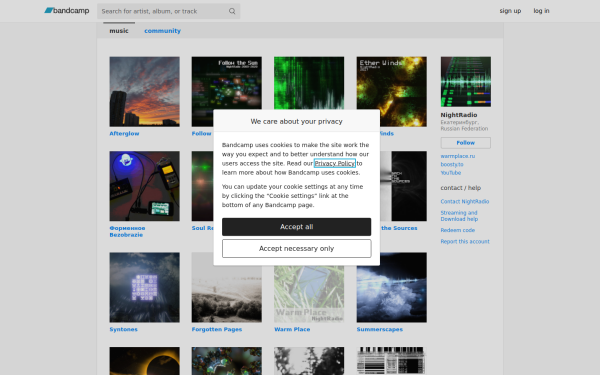This screenshot has width=600, height=375.
Task: Click the Summerscapes title link
Action: point(380,329)
